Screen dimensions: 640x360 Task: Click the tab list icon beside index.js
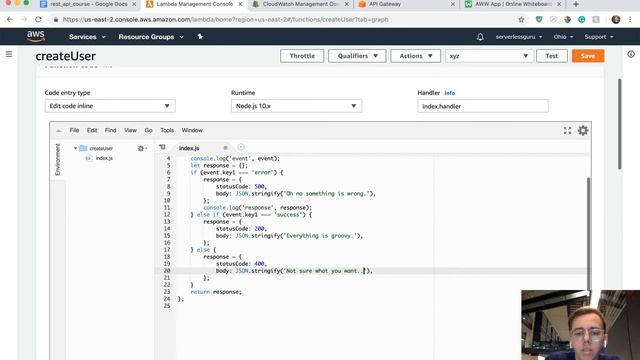[x=162, y=147]
